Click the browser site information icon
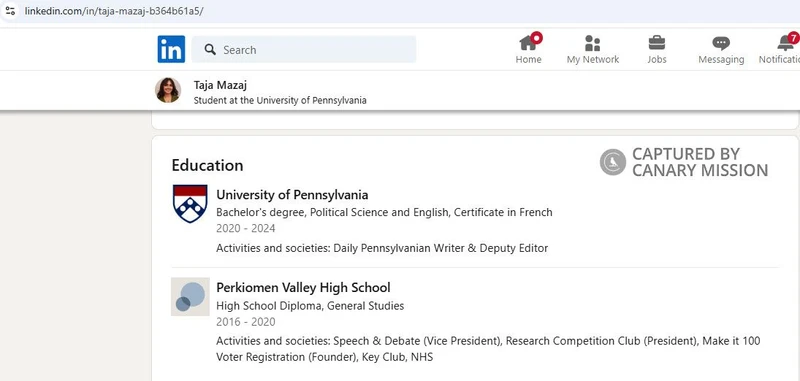This screenshot has height=381, width=800. tap(10, 11)
